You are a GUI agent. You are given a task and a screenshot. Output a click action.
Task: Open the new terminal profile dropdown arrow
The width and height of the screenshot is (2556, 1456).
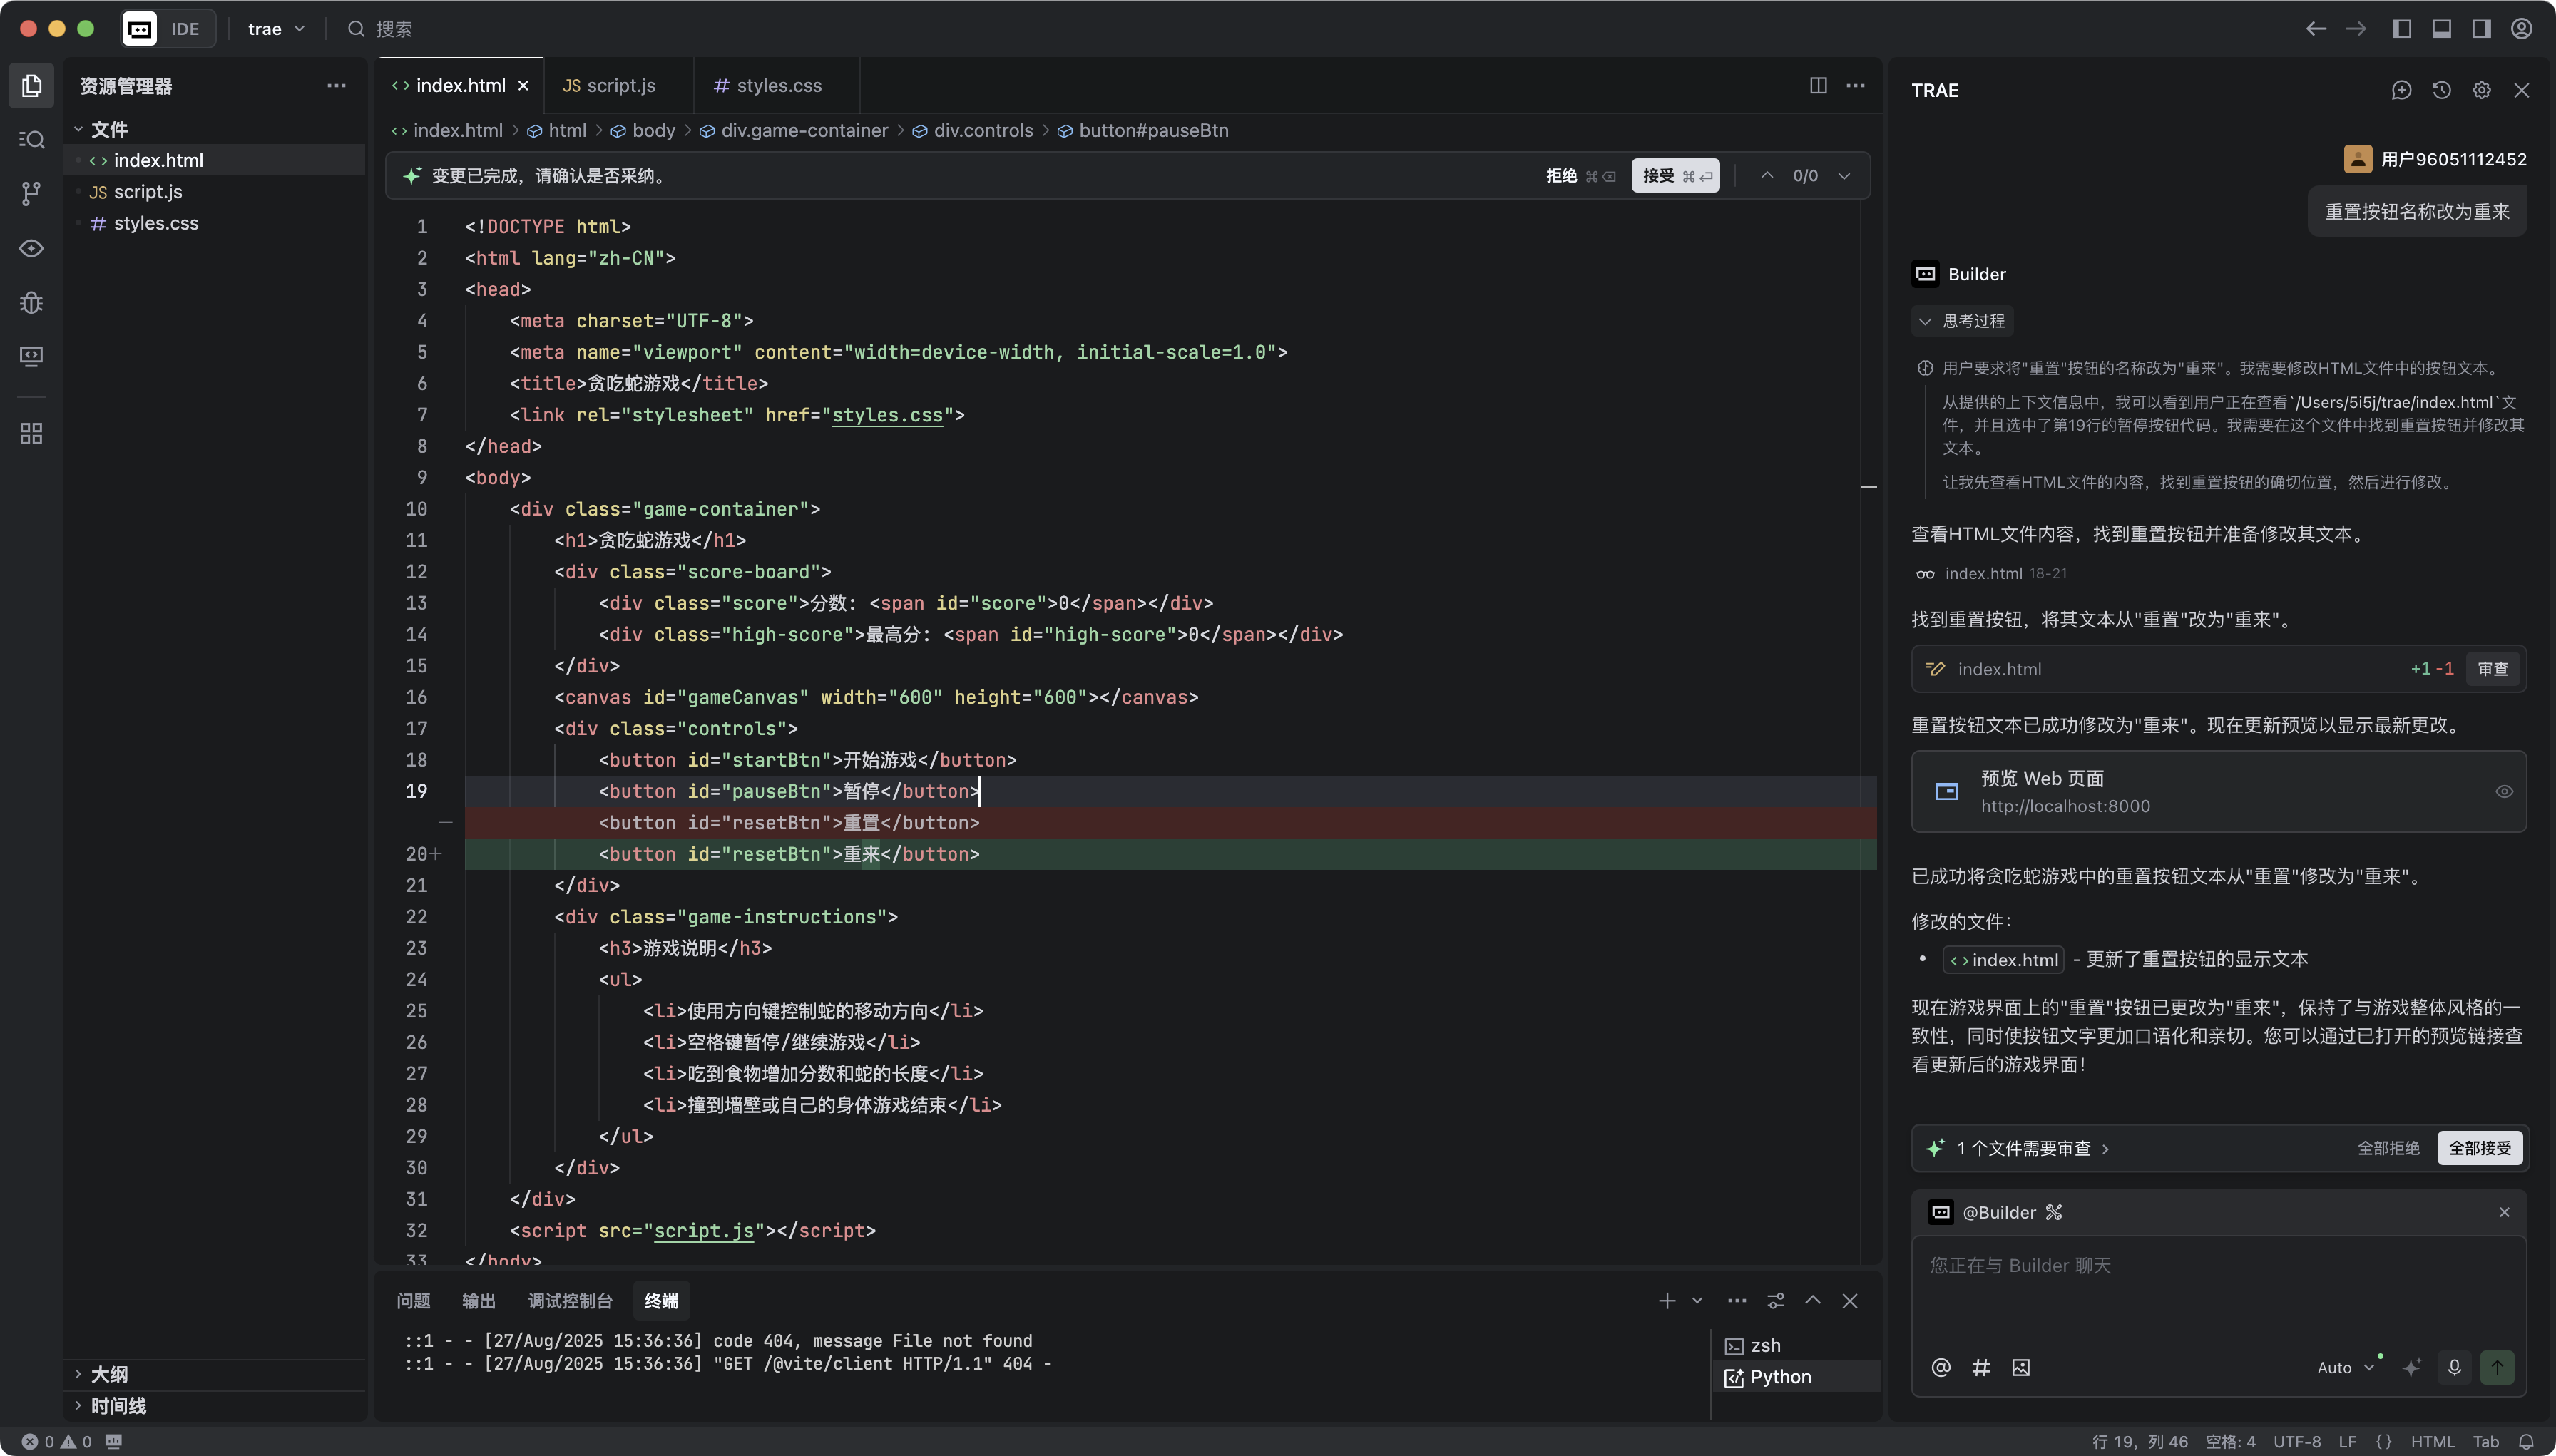(1697, 1300)
